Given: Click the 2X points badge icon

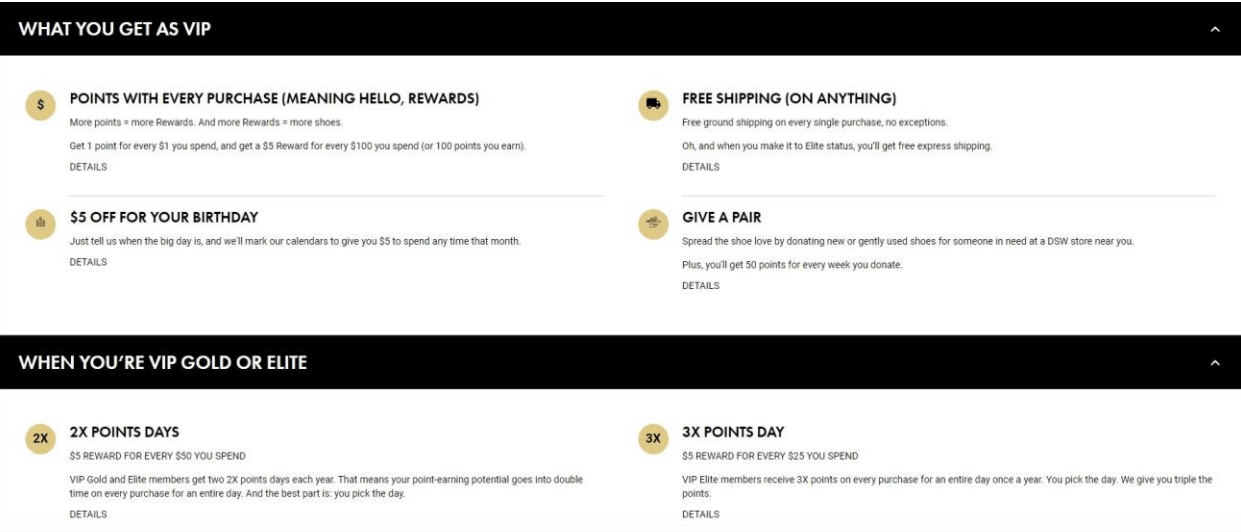Looking at the screenshot, I should (40, 438).
